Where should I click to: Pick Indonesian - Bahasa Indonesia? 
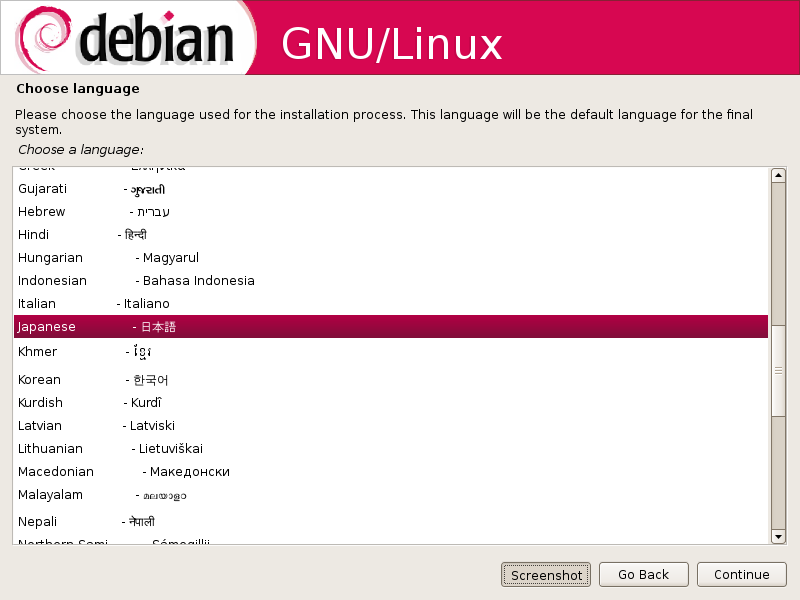(x=391, y=281)
